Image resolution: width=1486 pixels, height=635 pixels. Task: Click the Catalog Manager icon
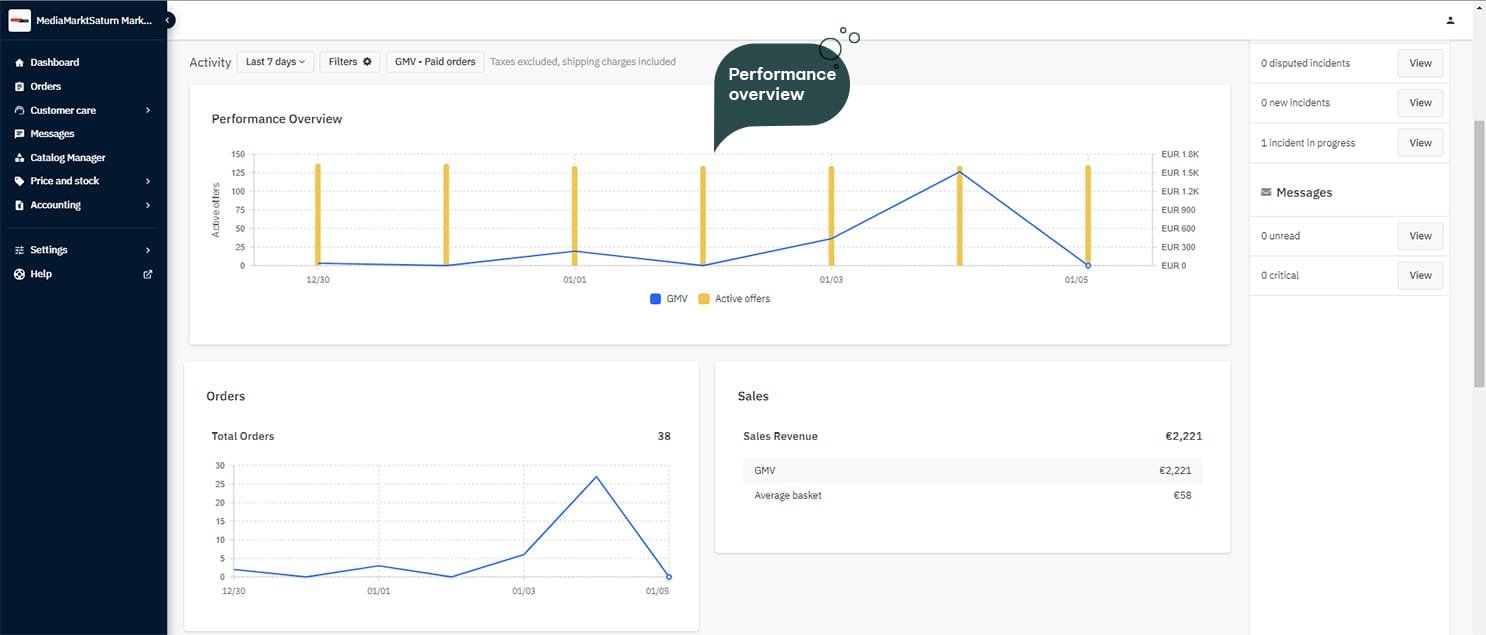(x=19, y=158)
